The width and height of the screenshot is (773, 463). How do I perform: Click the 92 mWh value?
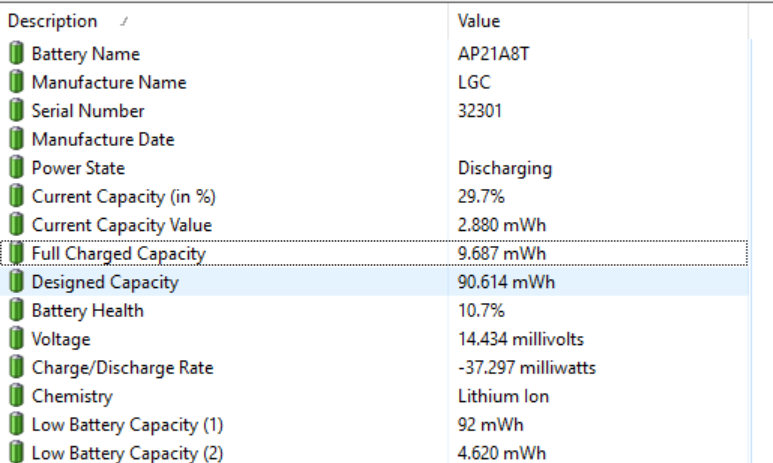491,426
